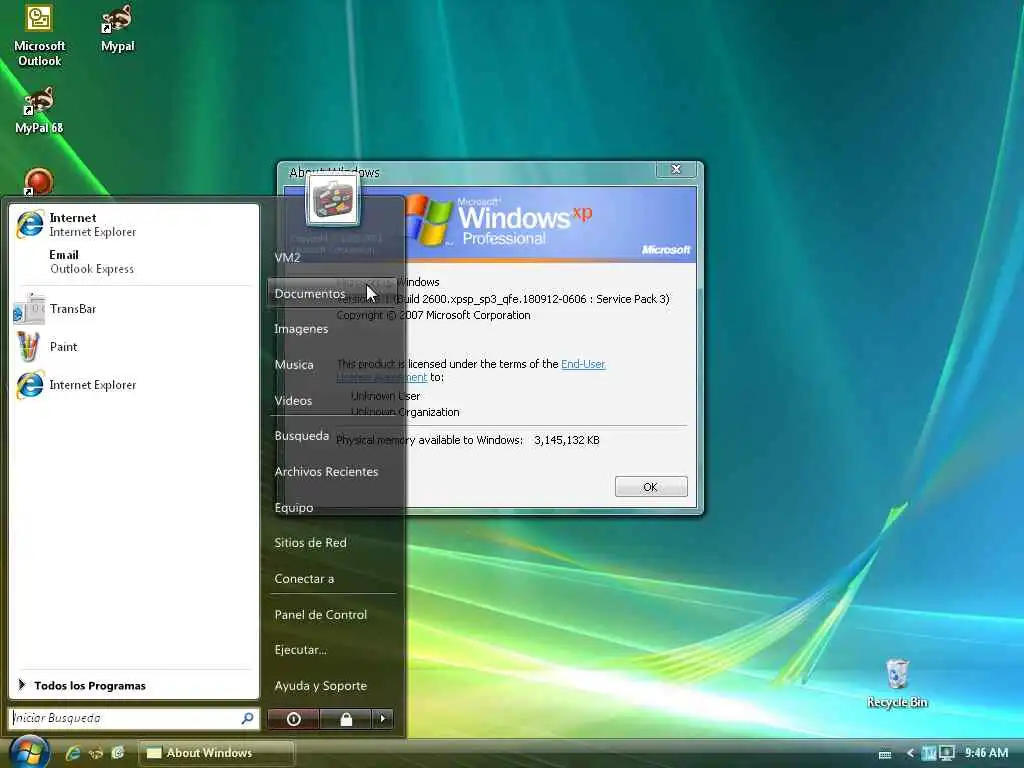1024x768 pixels.
Task: Open the Recycle Bin icon
Action: pos(897,684)
